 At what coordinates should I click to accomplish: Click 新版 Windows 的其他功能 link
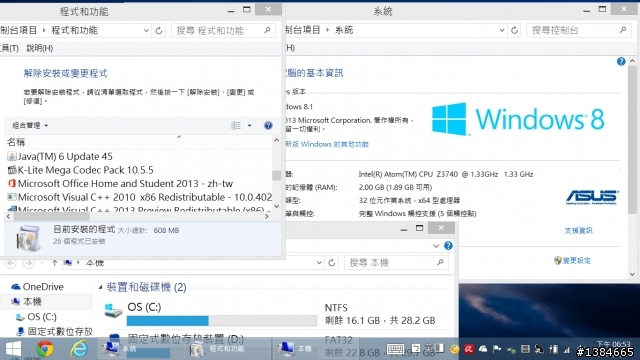[327, 144]
